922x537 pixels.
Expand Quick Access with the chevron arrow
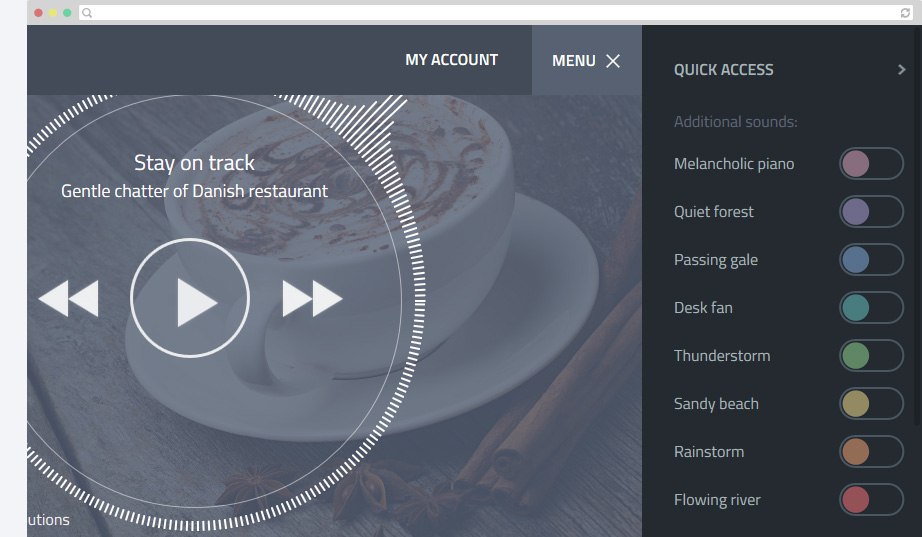click(901, 69)
